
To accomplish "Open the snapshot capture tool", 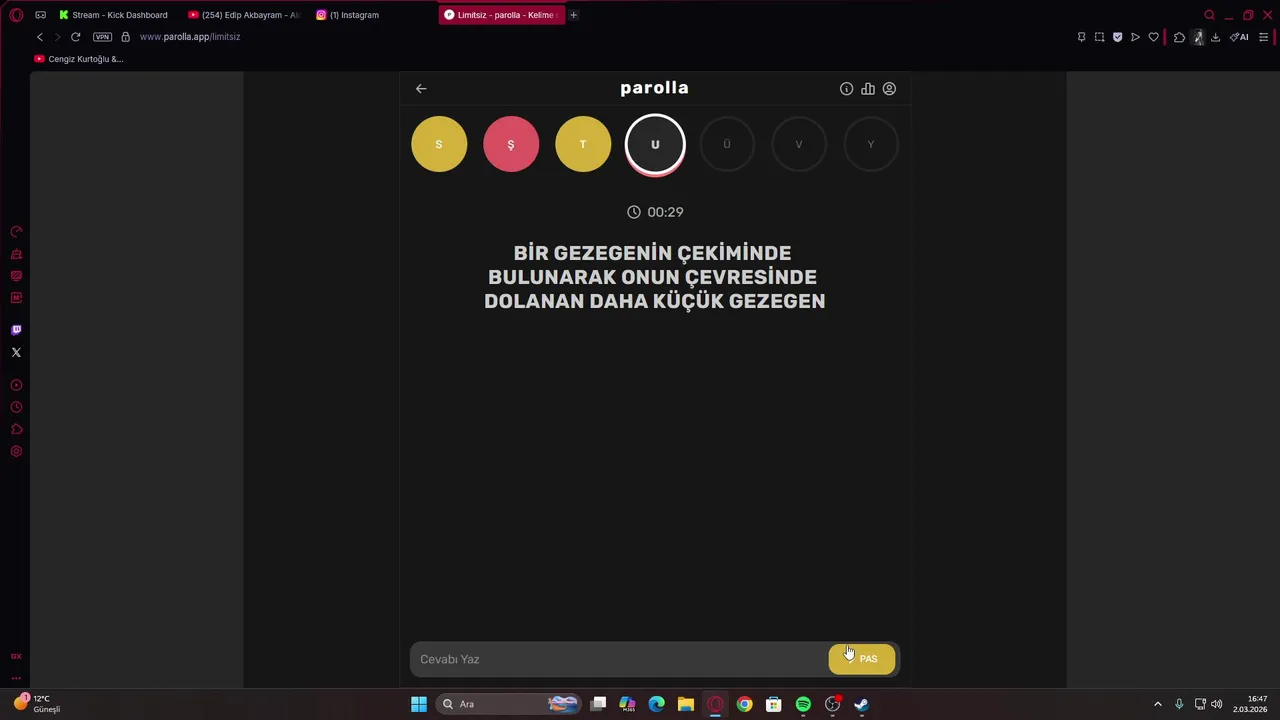I will pyautogui.click(x=1099, y=37).
